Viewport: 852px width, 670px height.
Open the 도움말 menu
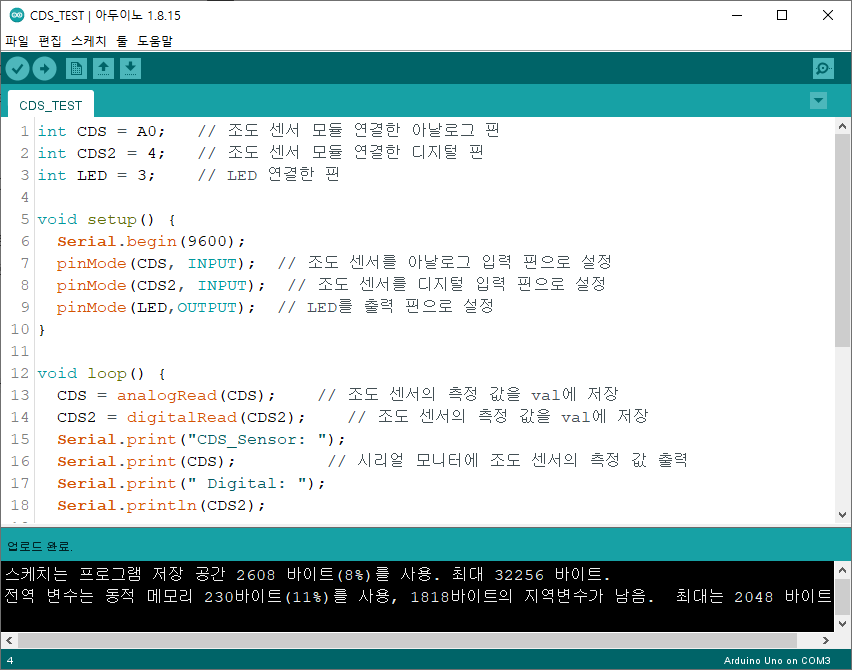click(x=155, y=41)
